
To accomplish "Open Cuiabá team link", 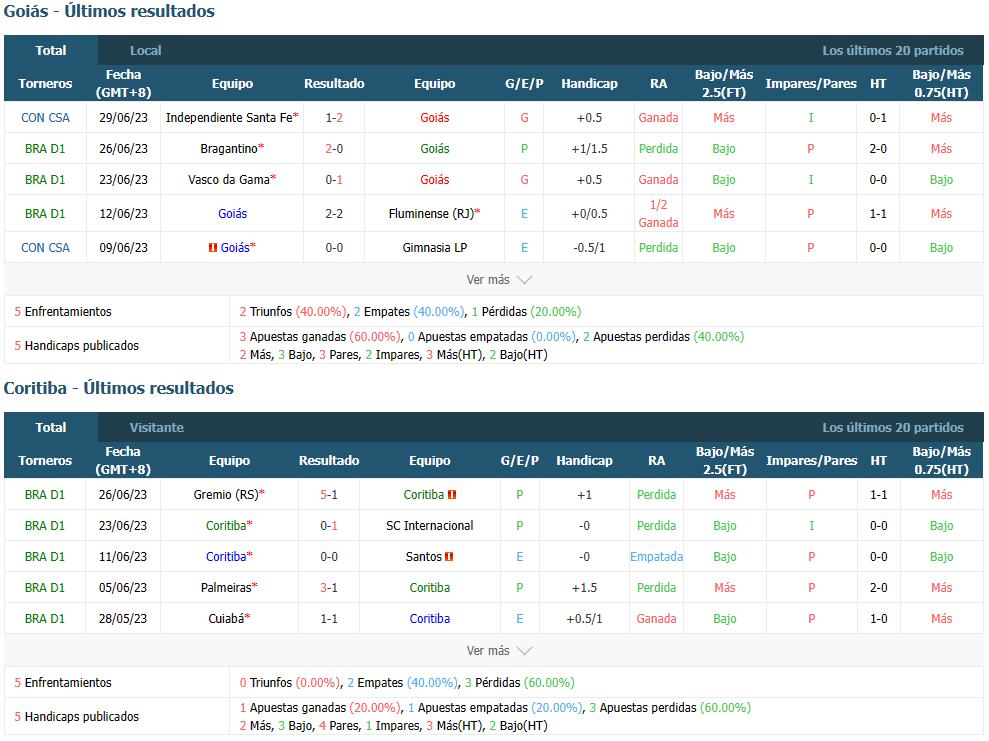I will pyautogui.click(x=226, y=619).
